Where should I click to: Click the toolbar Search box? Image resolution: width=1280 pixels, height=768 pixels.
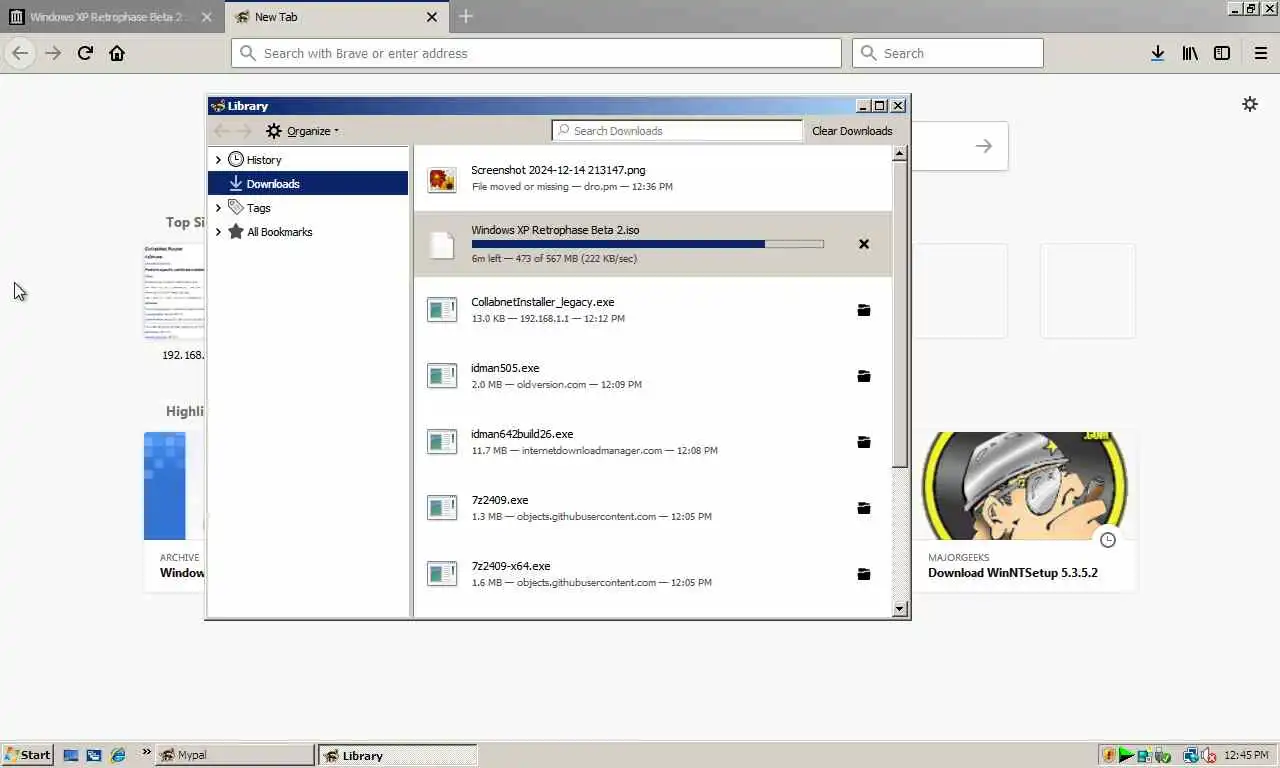click(947, 53)
